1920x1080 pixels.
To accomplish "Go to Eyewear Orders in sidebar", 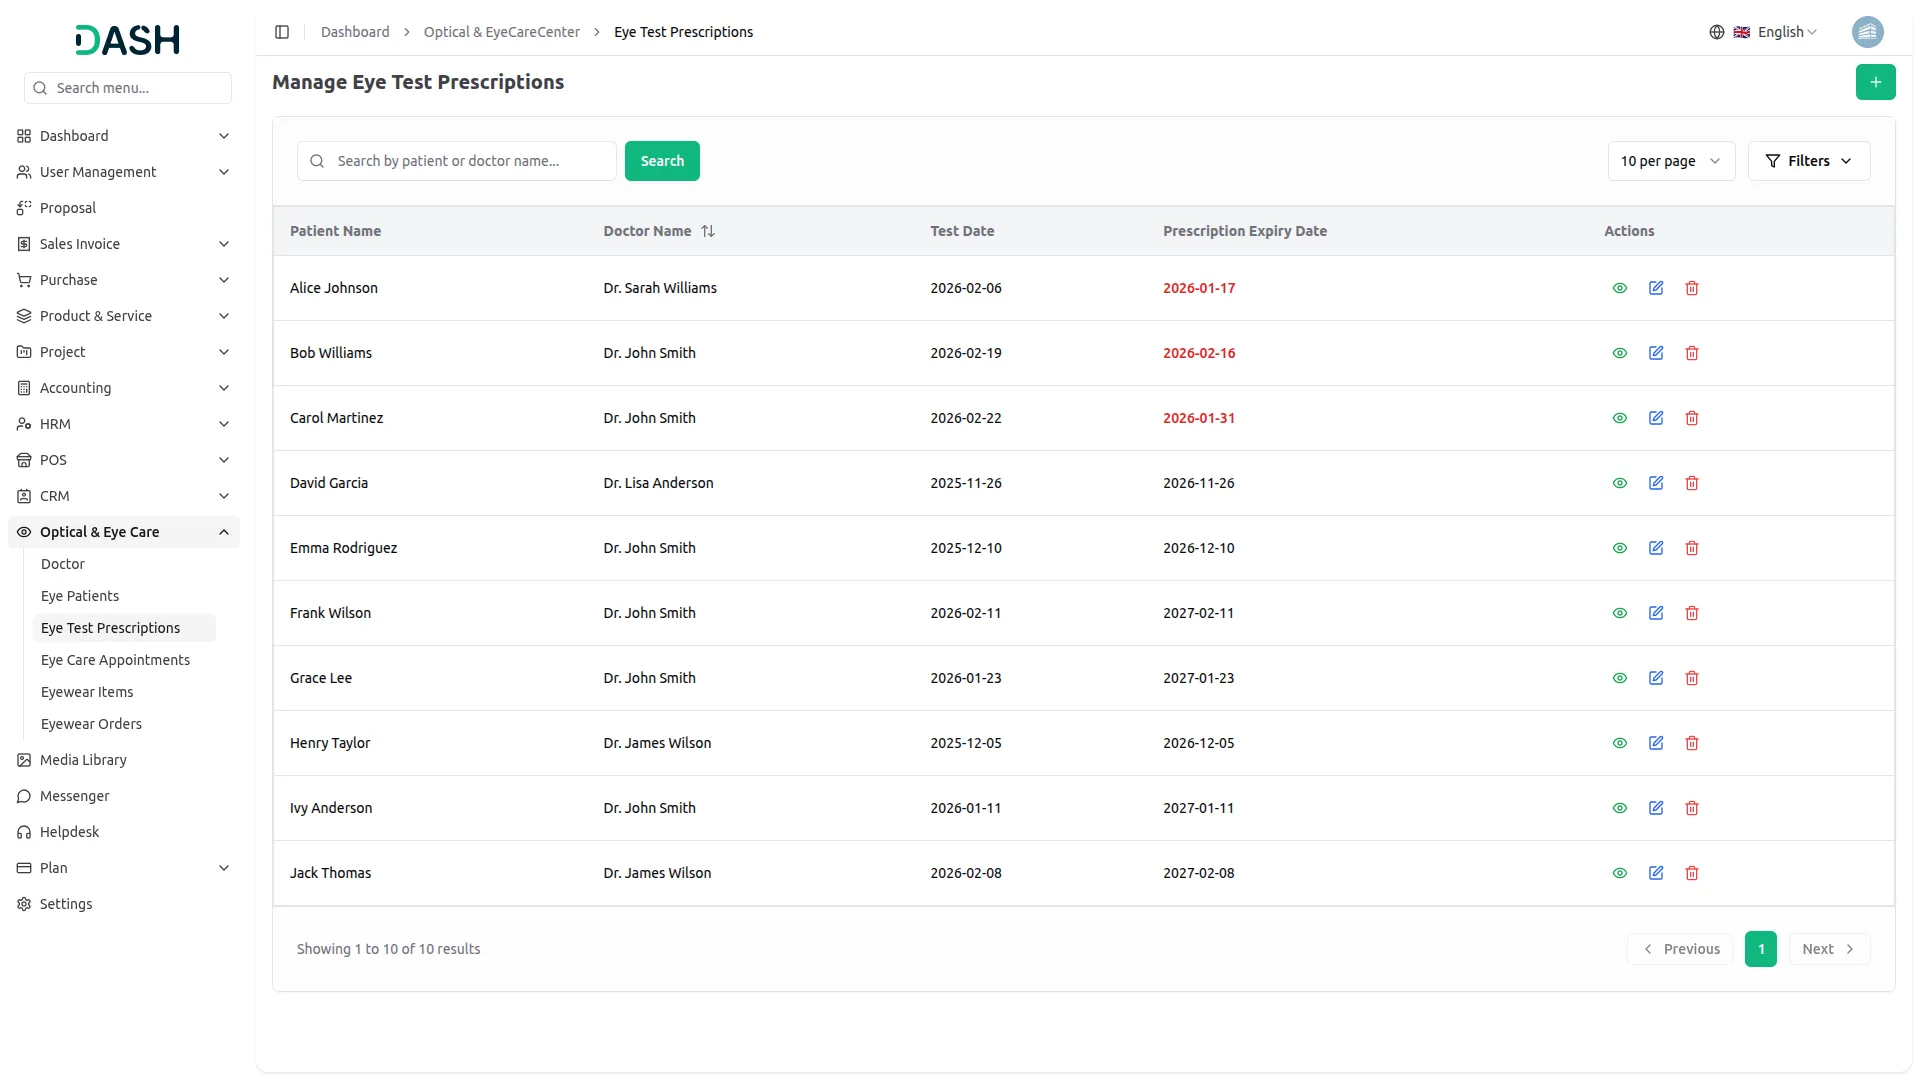I will tap(91, 724).
